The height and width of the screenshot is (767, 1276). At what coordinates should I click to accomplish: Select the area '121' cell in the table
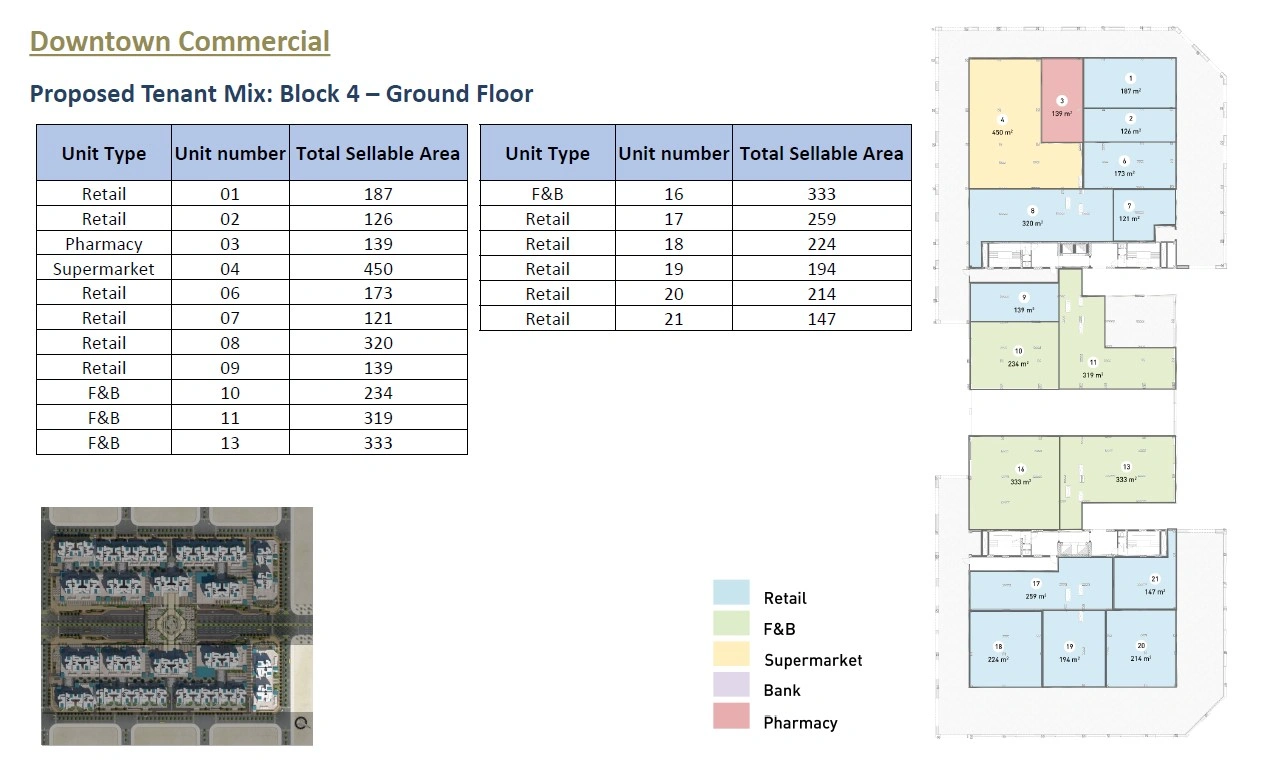click(x=378, y=318)
